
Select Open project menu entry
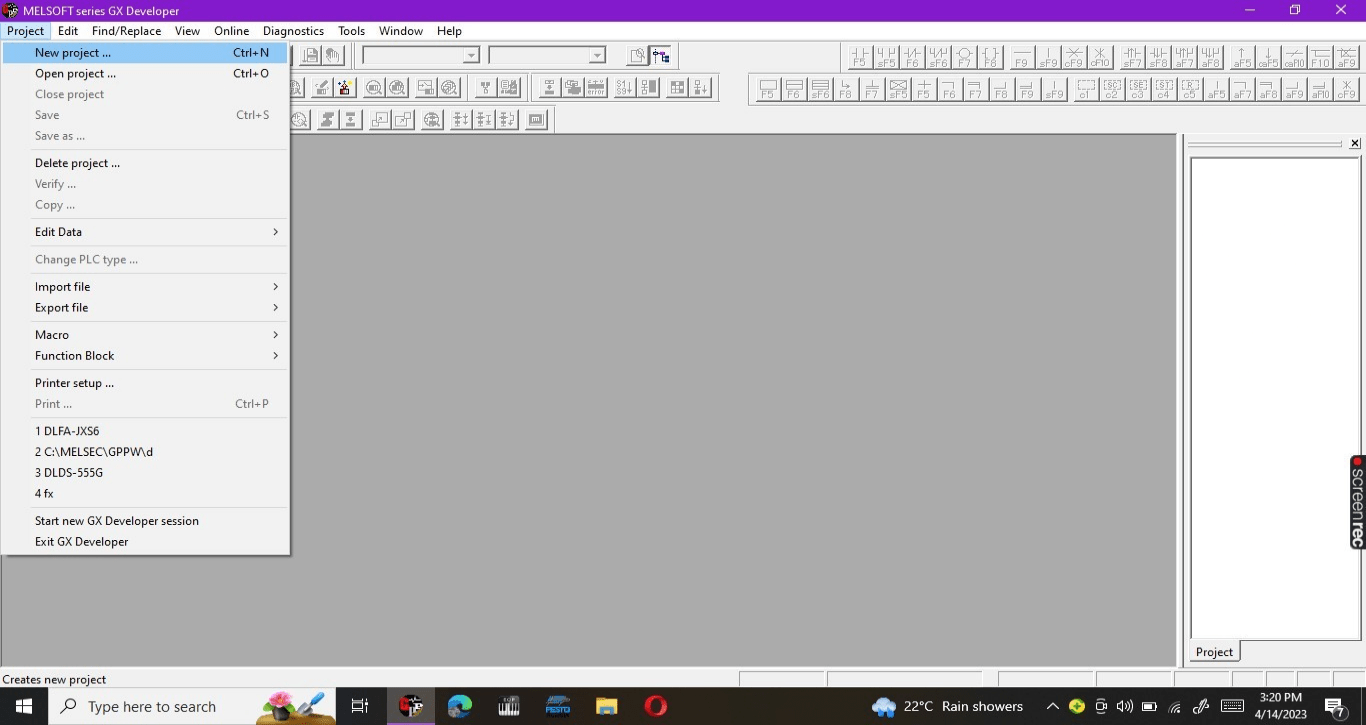point(146,74)
